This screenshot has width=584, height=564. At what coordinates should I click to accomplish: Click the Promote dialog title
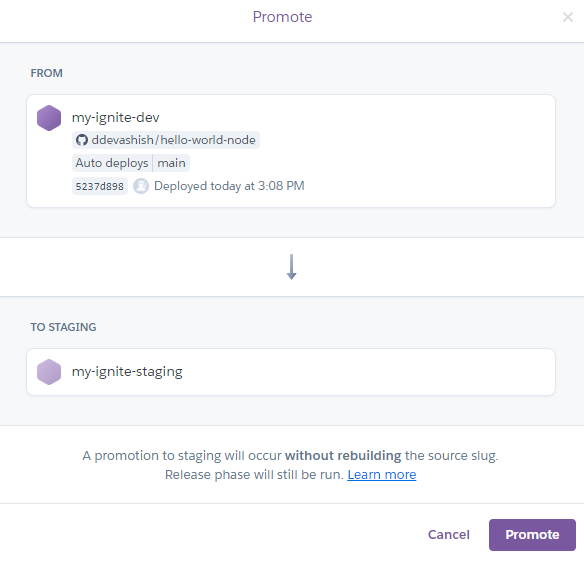[282, 17]
